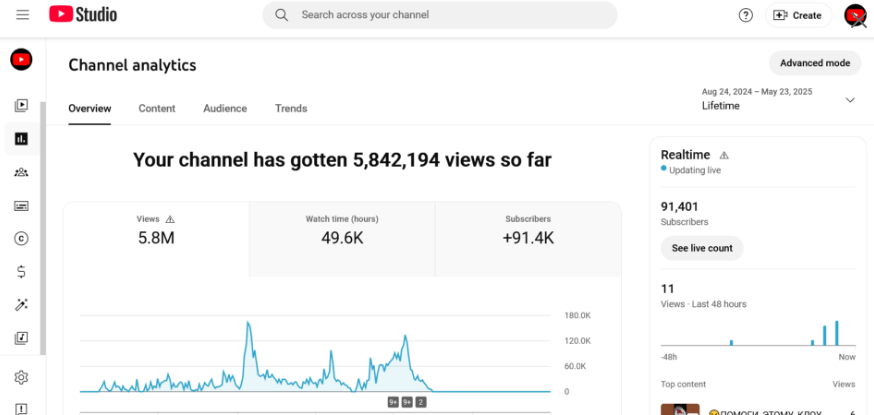
Task: Open the Customization magic wand icon
Action: [x=21, y=305]
